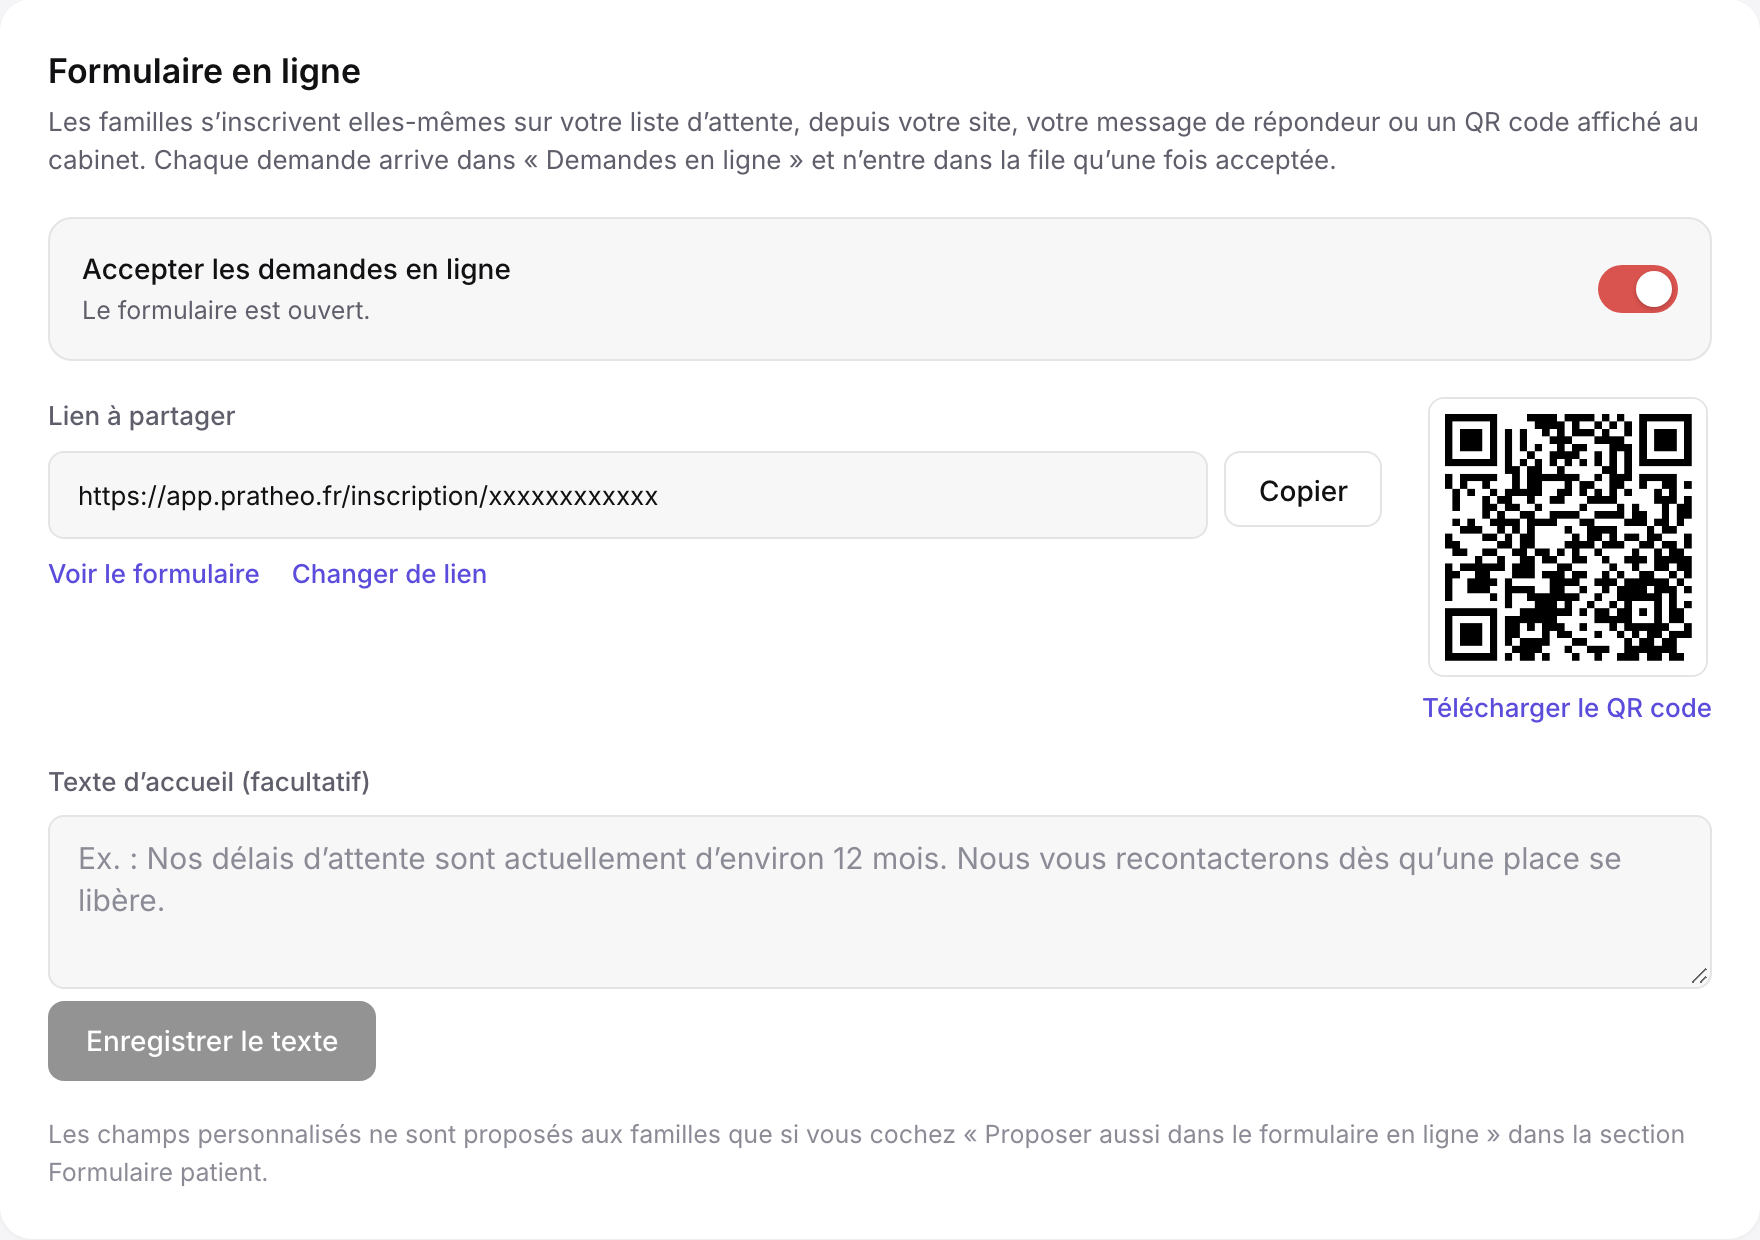Click the 'Formulaire en ligne' heading
The height and width of the screenshot is (1240, 1760).
204,71
